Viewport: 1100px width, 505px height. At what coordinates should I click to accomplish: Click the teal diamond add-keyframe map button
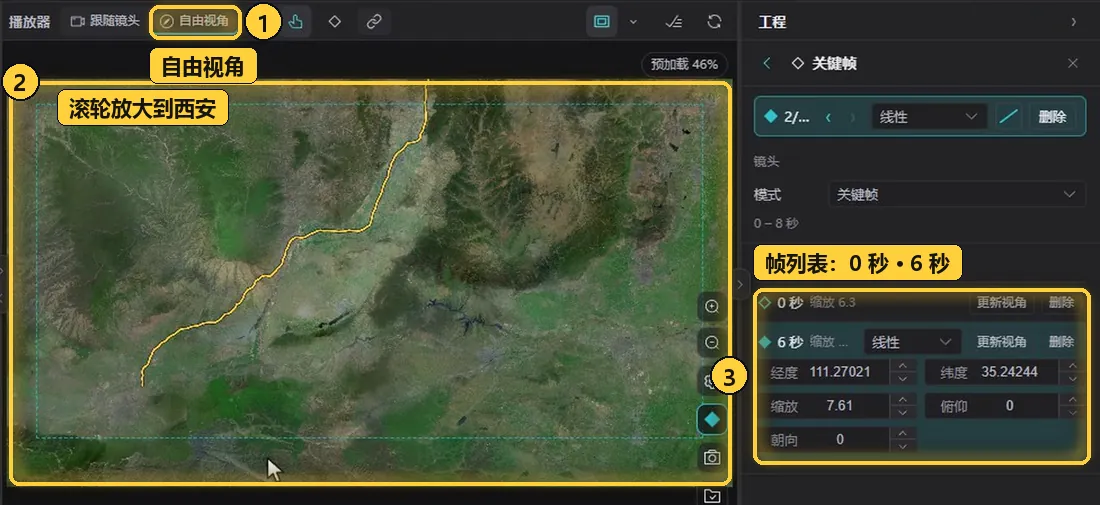click(x=712, y=419)
